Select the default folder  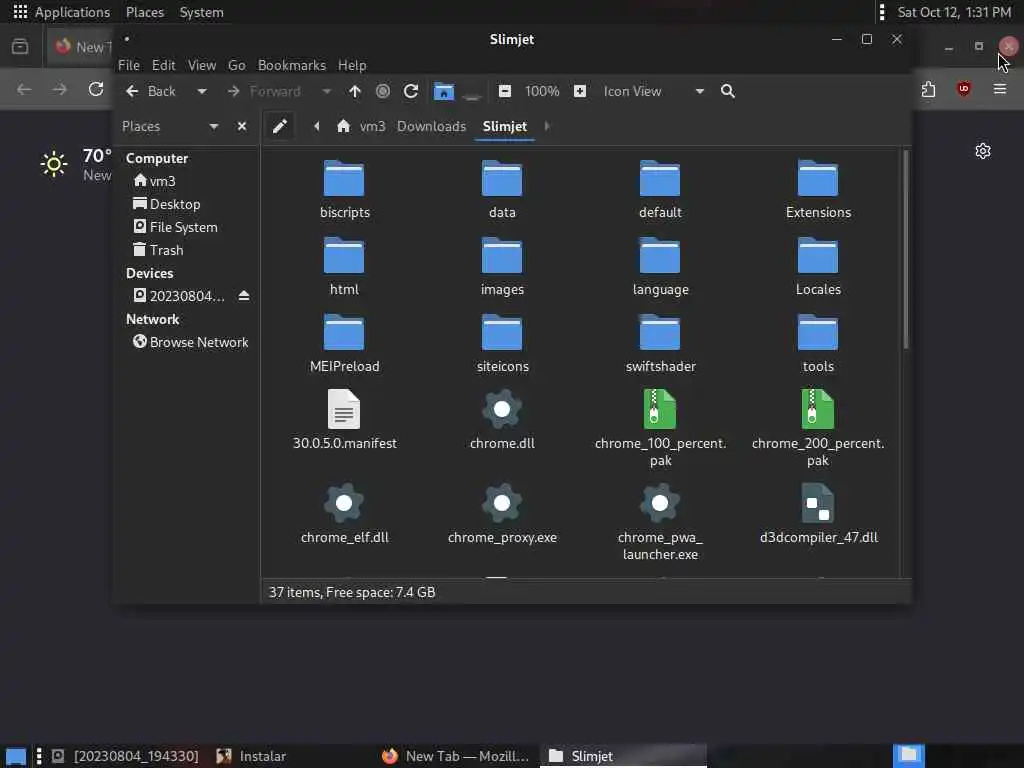[660, 189]
